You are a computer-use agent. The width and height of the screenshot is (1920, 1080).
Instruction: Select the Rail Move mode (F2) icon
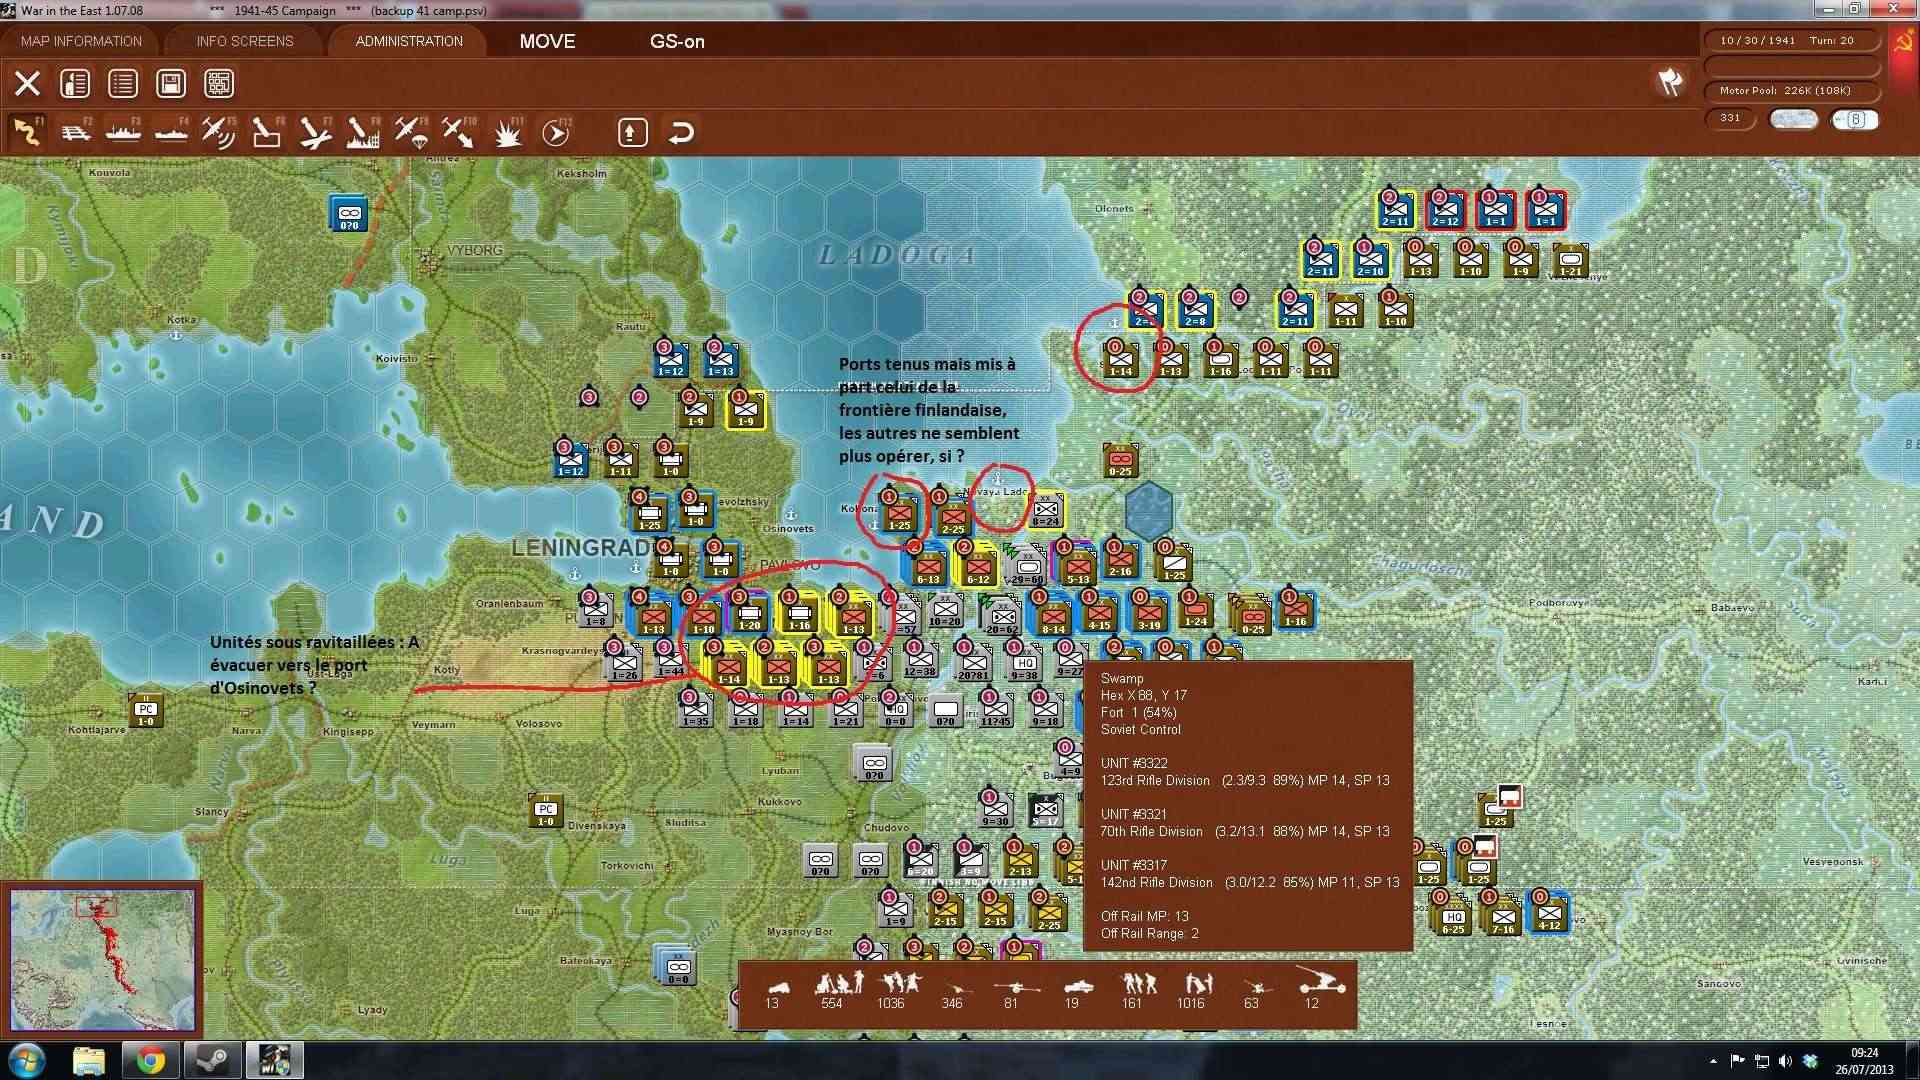pyautogui.click(x=76, y=132)
